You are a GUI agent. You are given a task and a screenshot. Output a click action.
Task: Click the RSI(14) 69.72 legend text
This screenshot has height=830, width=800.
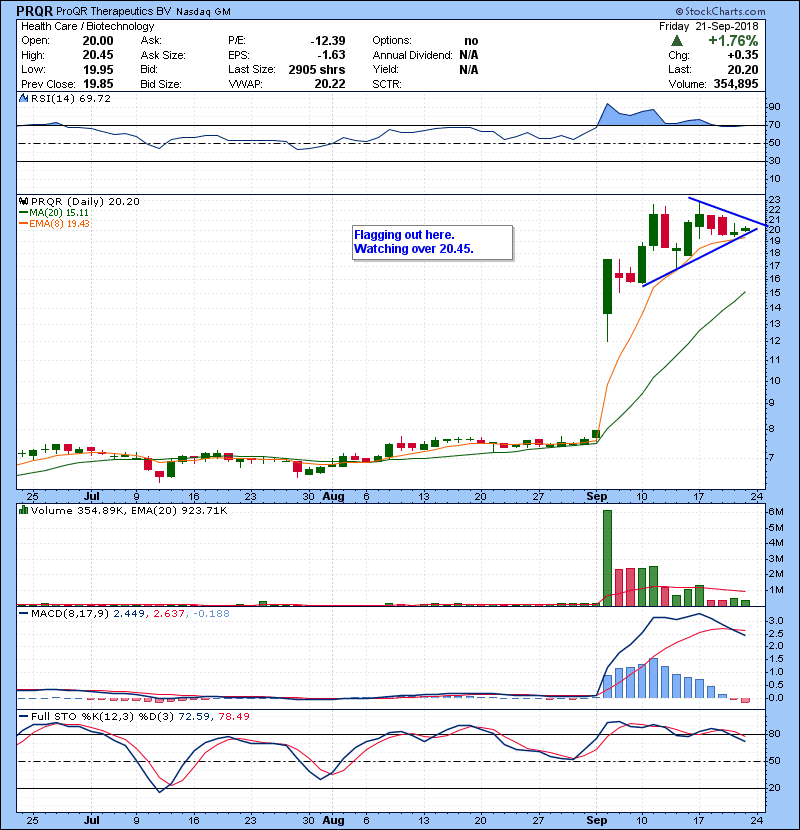(71, 98)
